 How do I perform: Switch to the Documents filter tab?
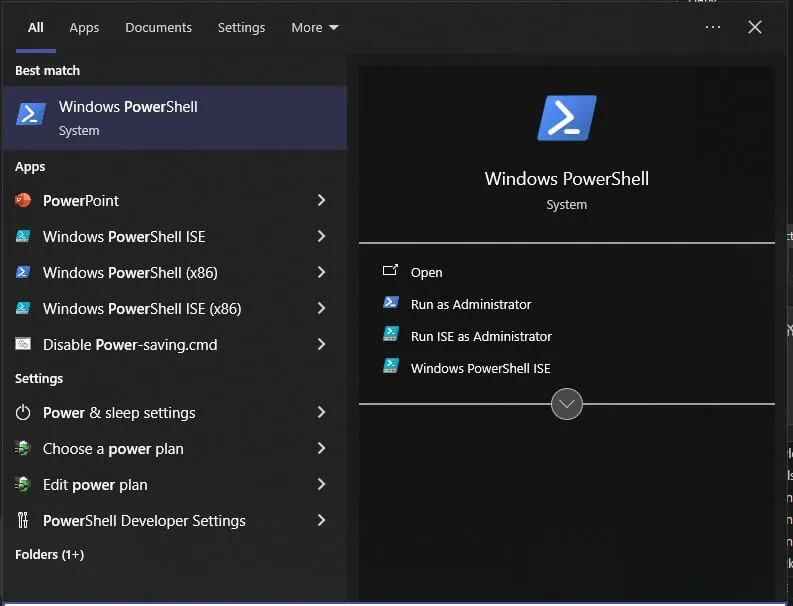coord(158,27)
